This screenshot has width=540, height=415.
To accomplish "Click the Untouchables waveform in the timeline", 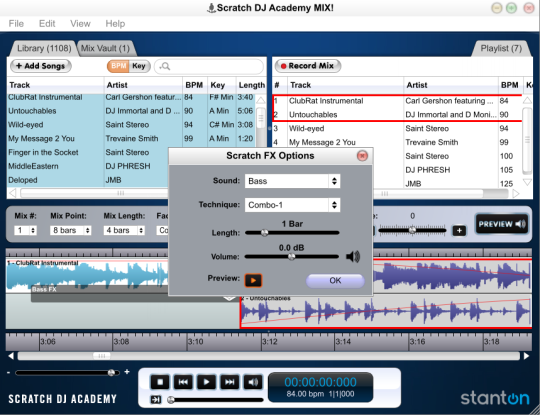I will 386,312.
